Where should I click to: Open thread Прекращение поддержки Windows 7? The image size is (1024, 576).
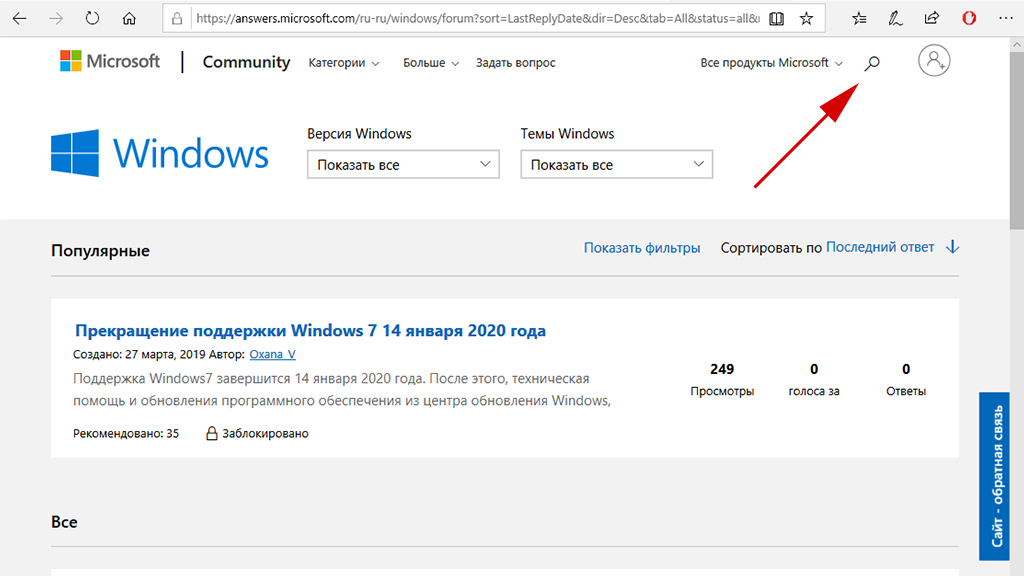pos(310,330)
